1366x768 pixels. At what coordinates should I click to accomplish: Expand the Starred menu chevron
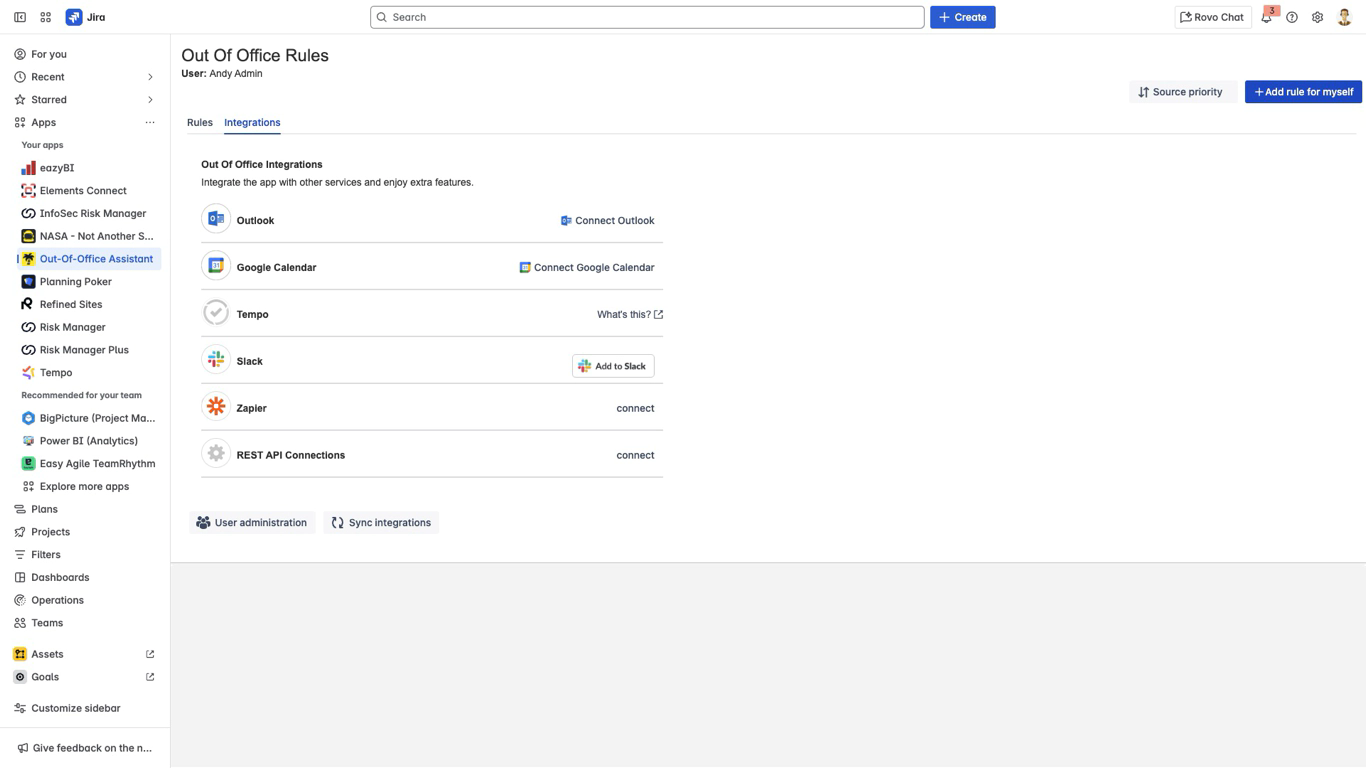pyautogui.click(x=150, y=100)
